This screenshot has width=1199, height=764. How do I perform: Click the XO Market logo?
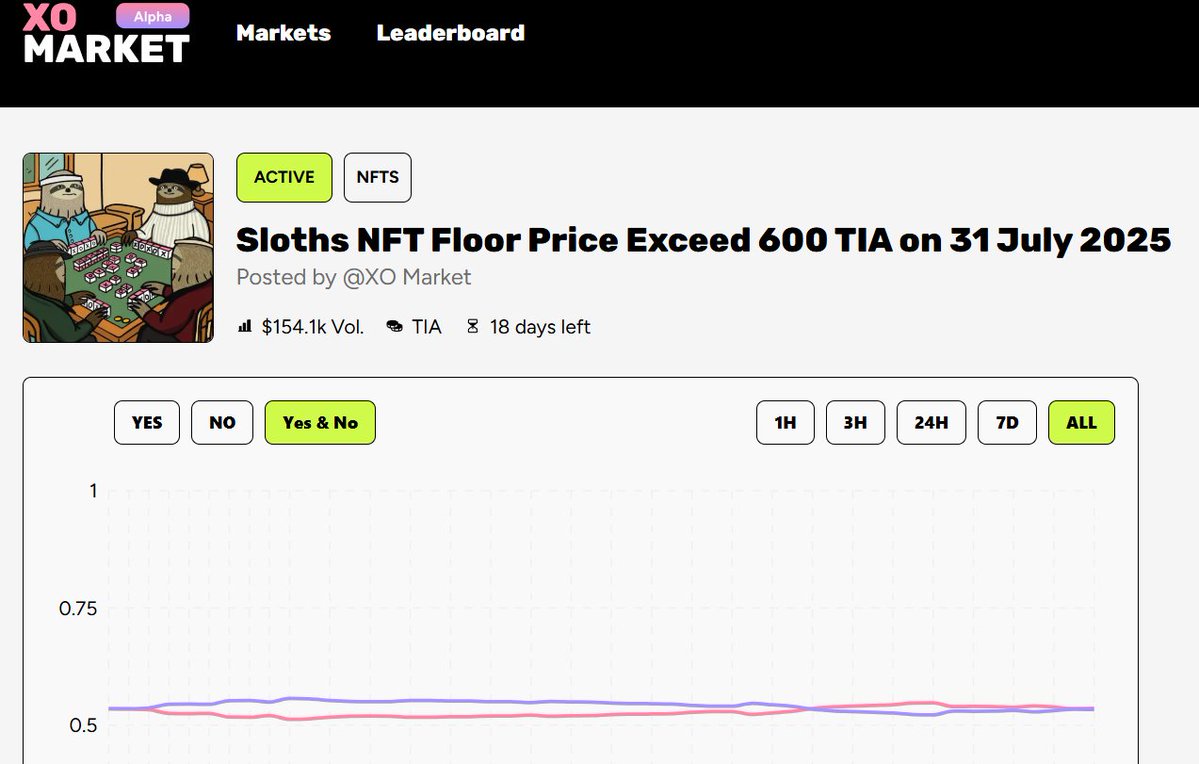pos(106,34)
